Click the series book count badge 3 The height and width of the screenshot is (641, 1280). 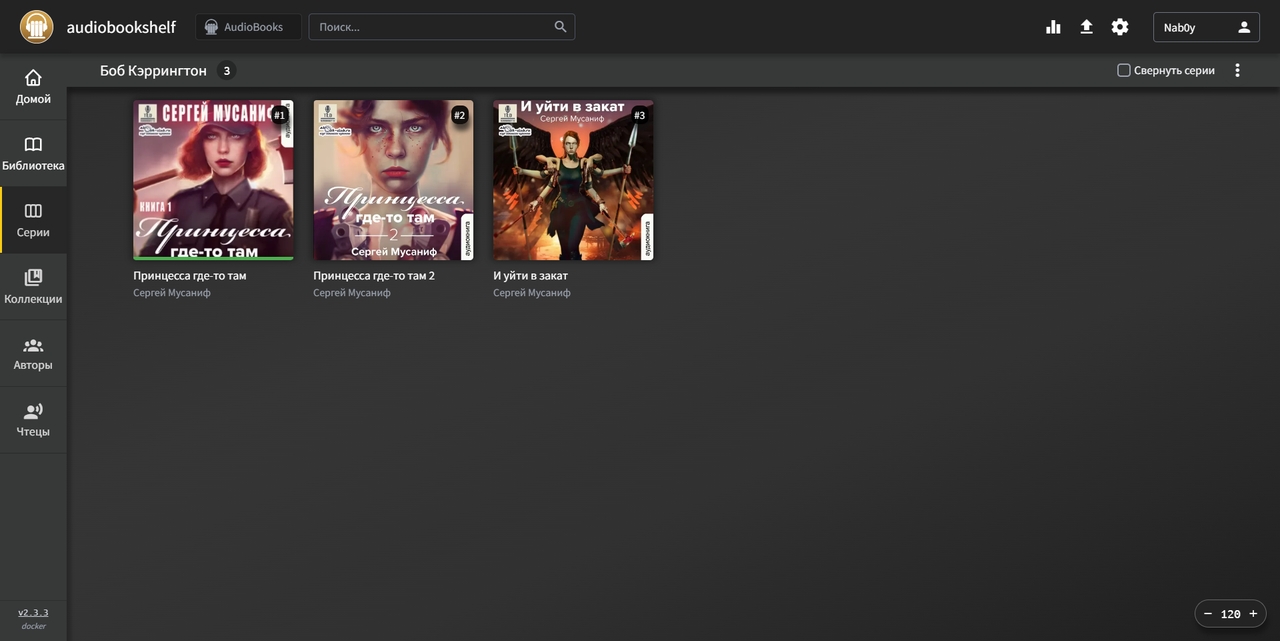coord(227,70)
